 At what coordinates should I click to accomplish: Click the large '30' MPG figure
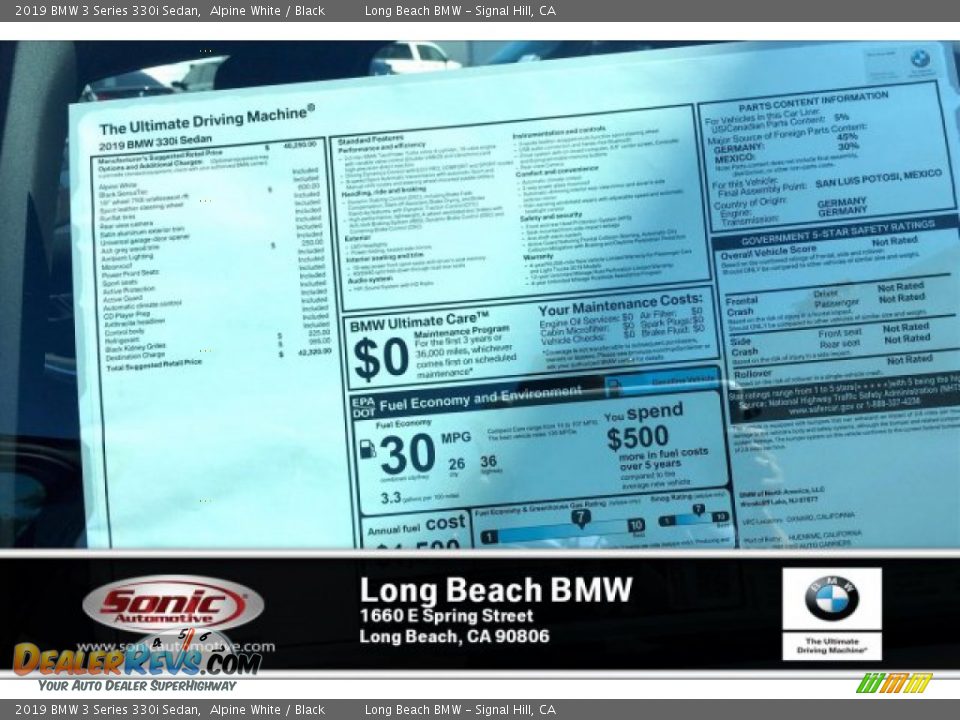[x=407, y=454]
